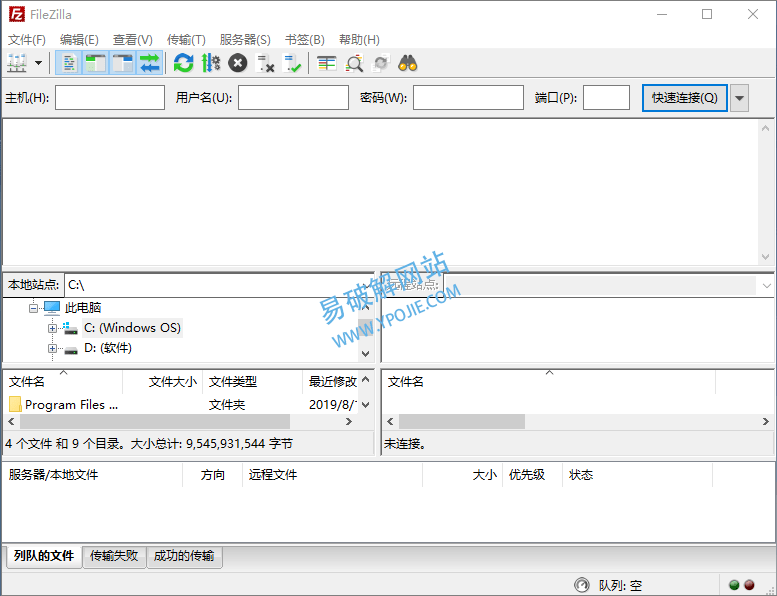Open the Site Manager icon

(17, 63)
